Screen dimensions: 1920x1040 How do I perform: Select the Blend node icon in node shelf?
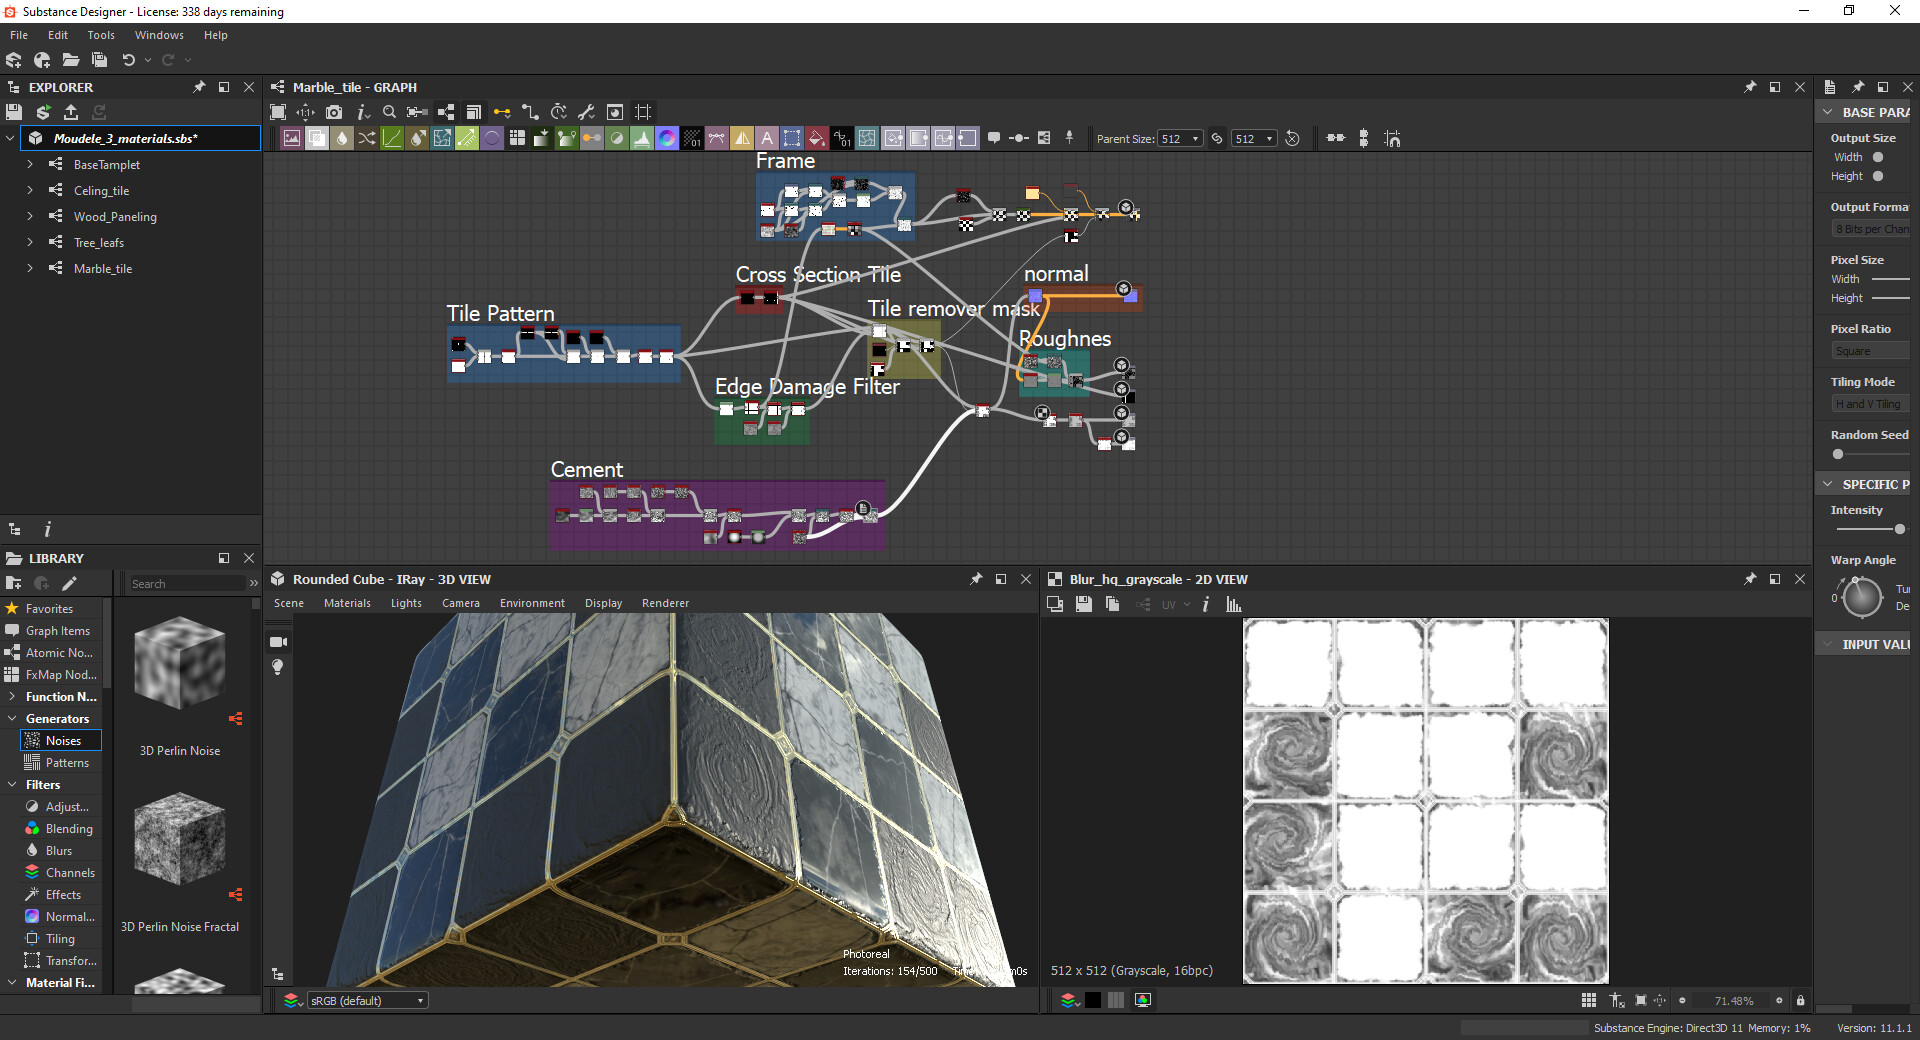click(315, 138)
